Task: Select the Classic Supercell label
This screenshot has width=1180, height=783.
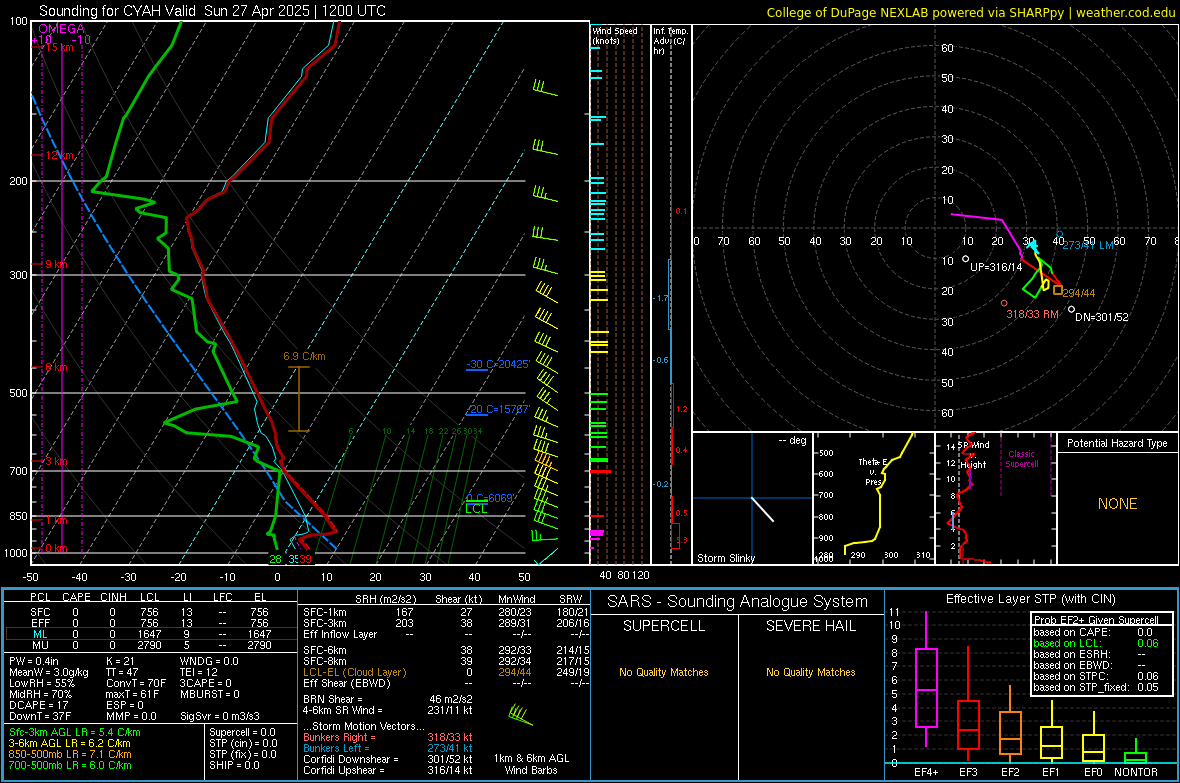Action: pos(1021,459)
